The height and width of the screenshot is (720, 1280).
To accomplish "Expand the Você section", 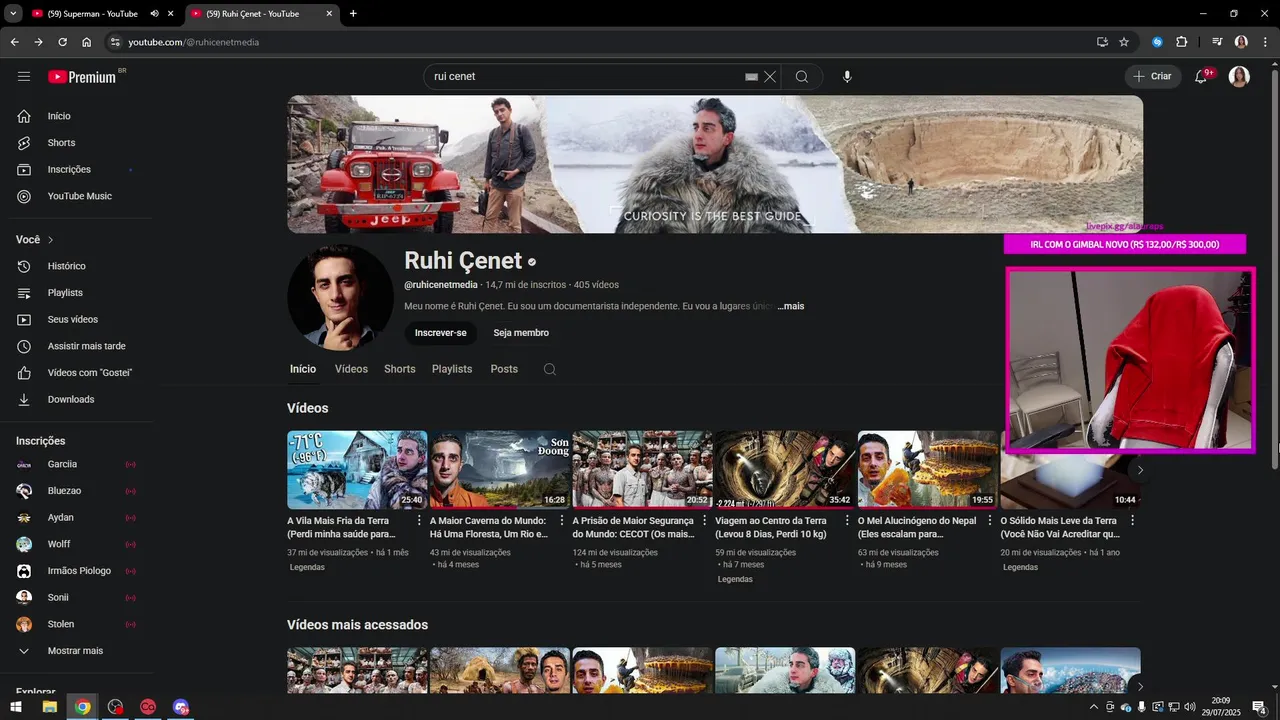I will (x=35, y=240).
